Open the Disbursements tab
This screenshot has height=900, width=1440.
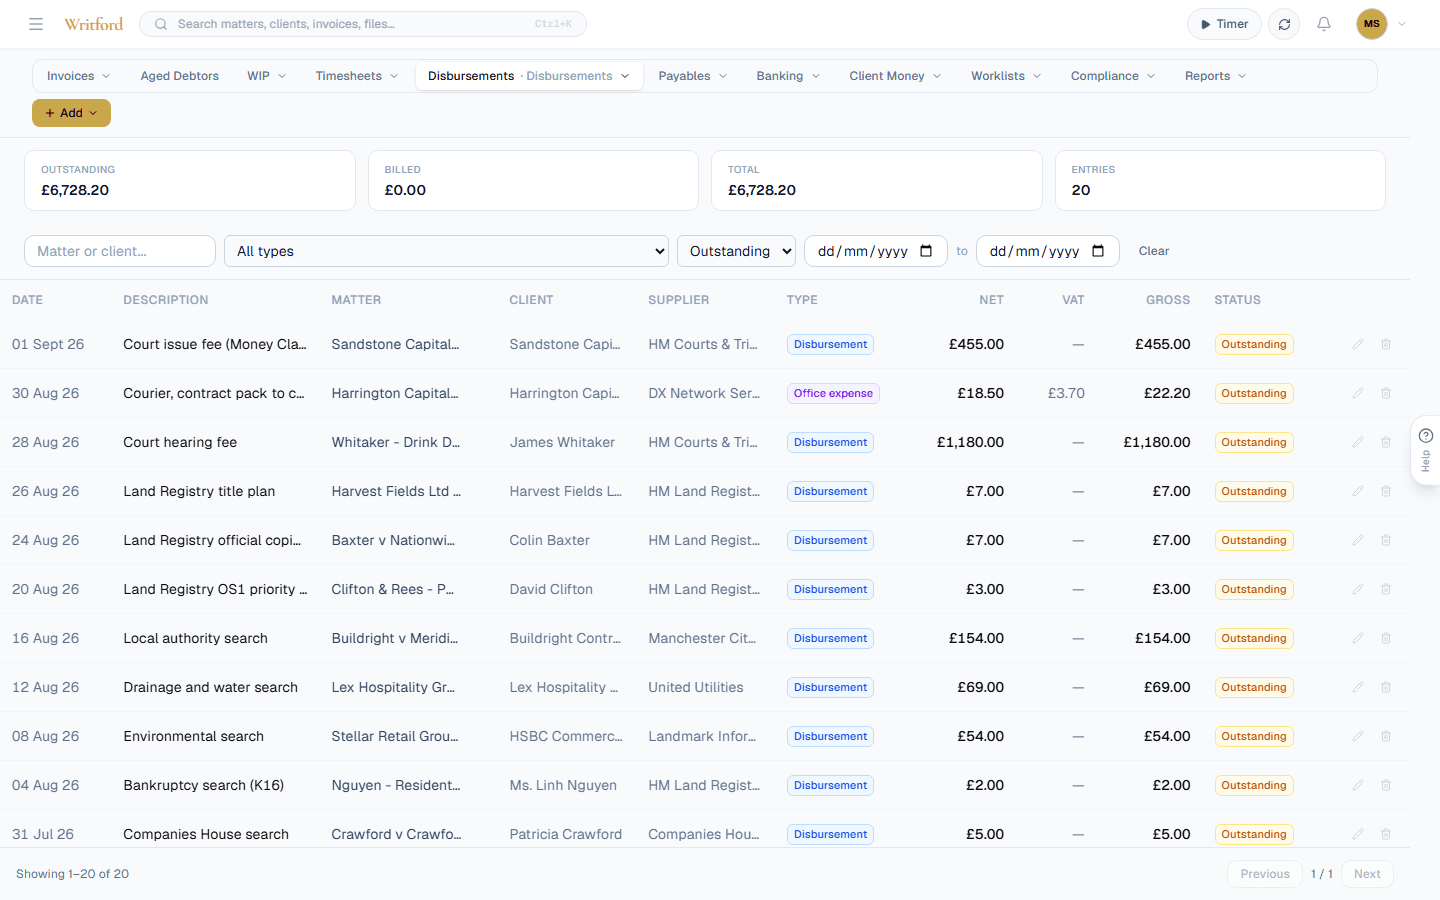coord(529,76)
